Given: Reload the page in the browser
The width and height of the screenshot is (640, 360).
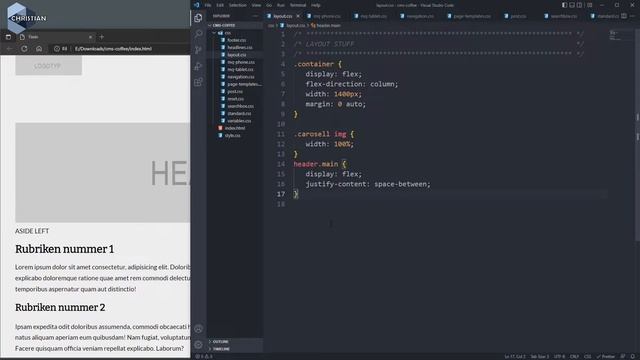Looking at the screenshot, I should [24, 49].
